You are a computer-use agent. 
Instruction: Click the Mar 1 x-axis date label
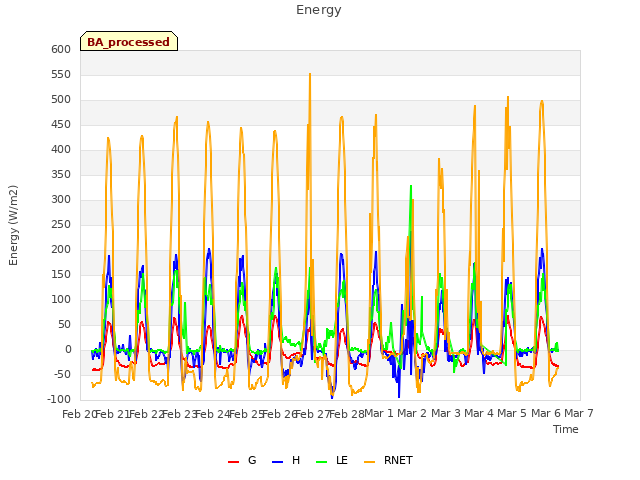(x=379, y=414)
